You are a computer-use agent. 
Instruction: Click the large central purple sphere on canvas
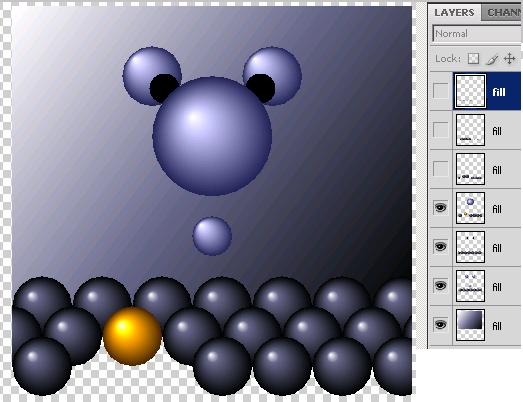(x=212, y=136)
